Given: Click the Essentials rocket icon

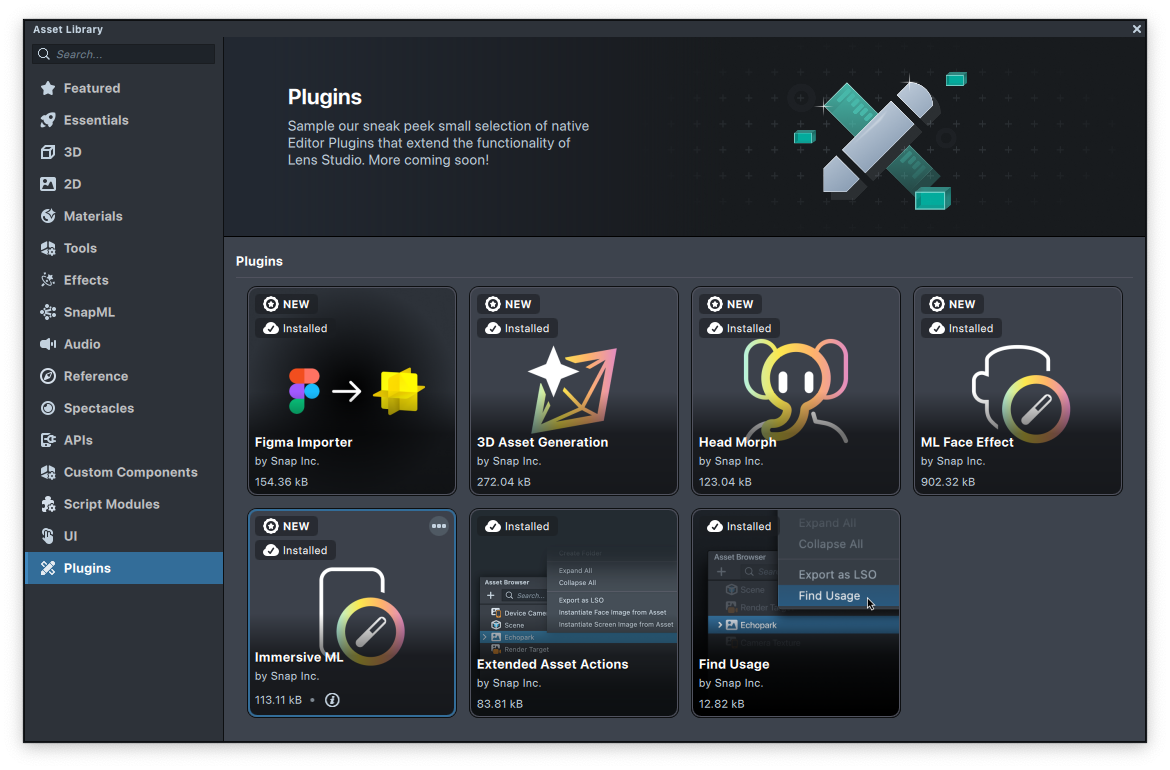Looking at the screenshot, I should coord(47,120).
